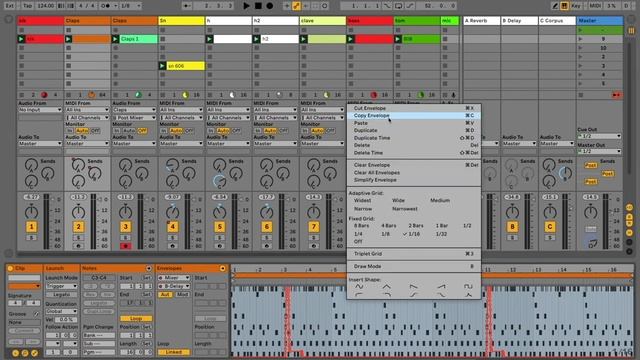Toggle return track C activator
This screenshot has height=360, width=640.
[x=550, y=227]
